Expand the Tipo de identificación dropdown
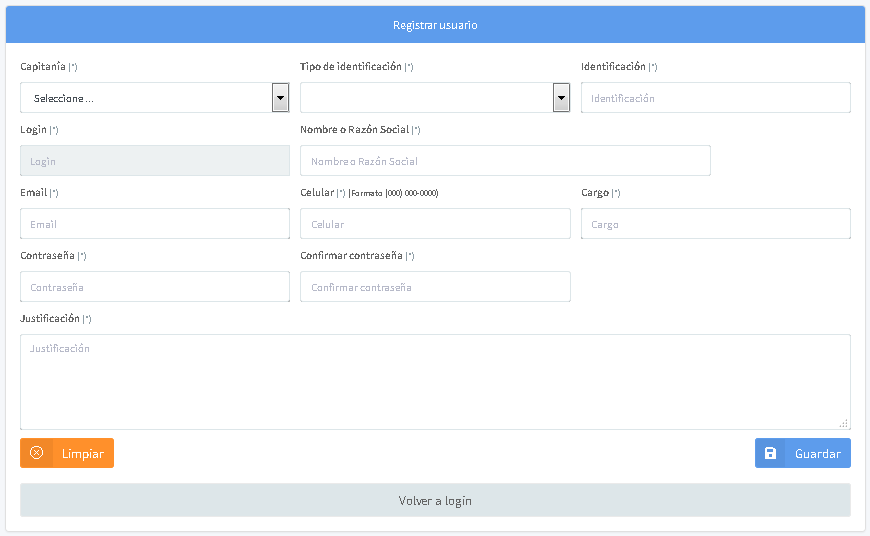Screen dimensions: 870x536 pyautogui.click(x=561, y=98)
